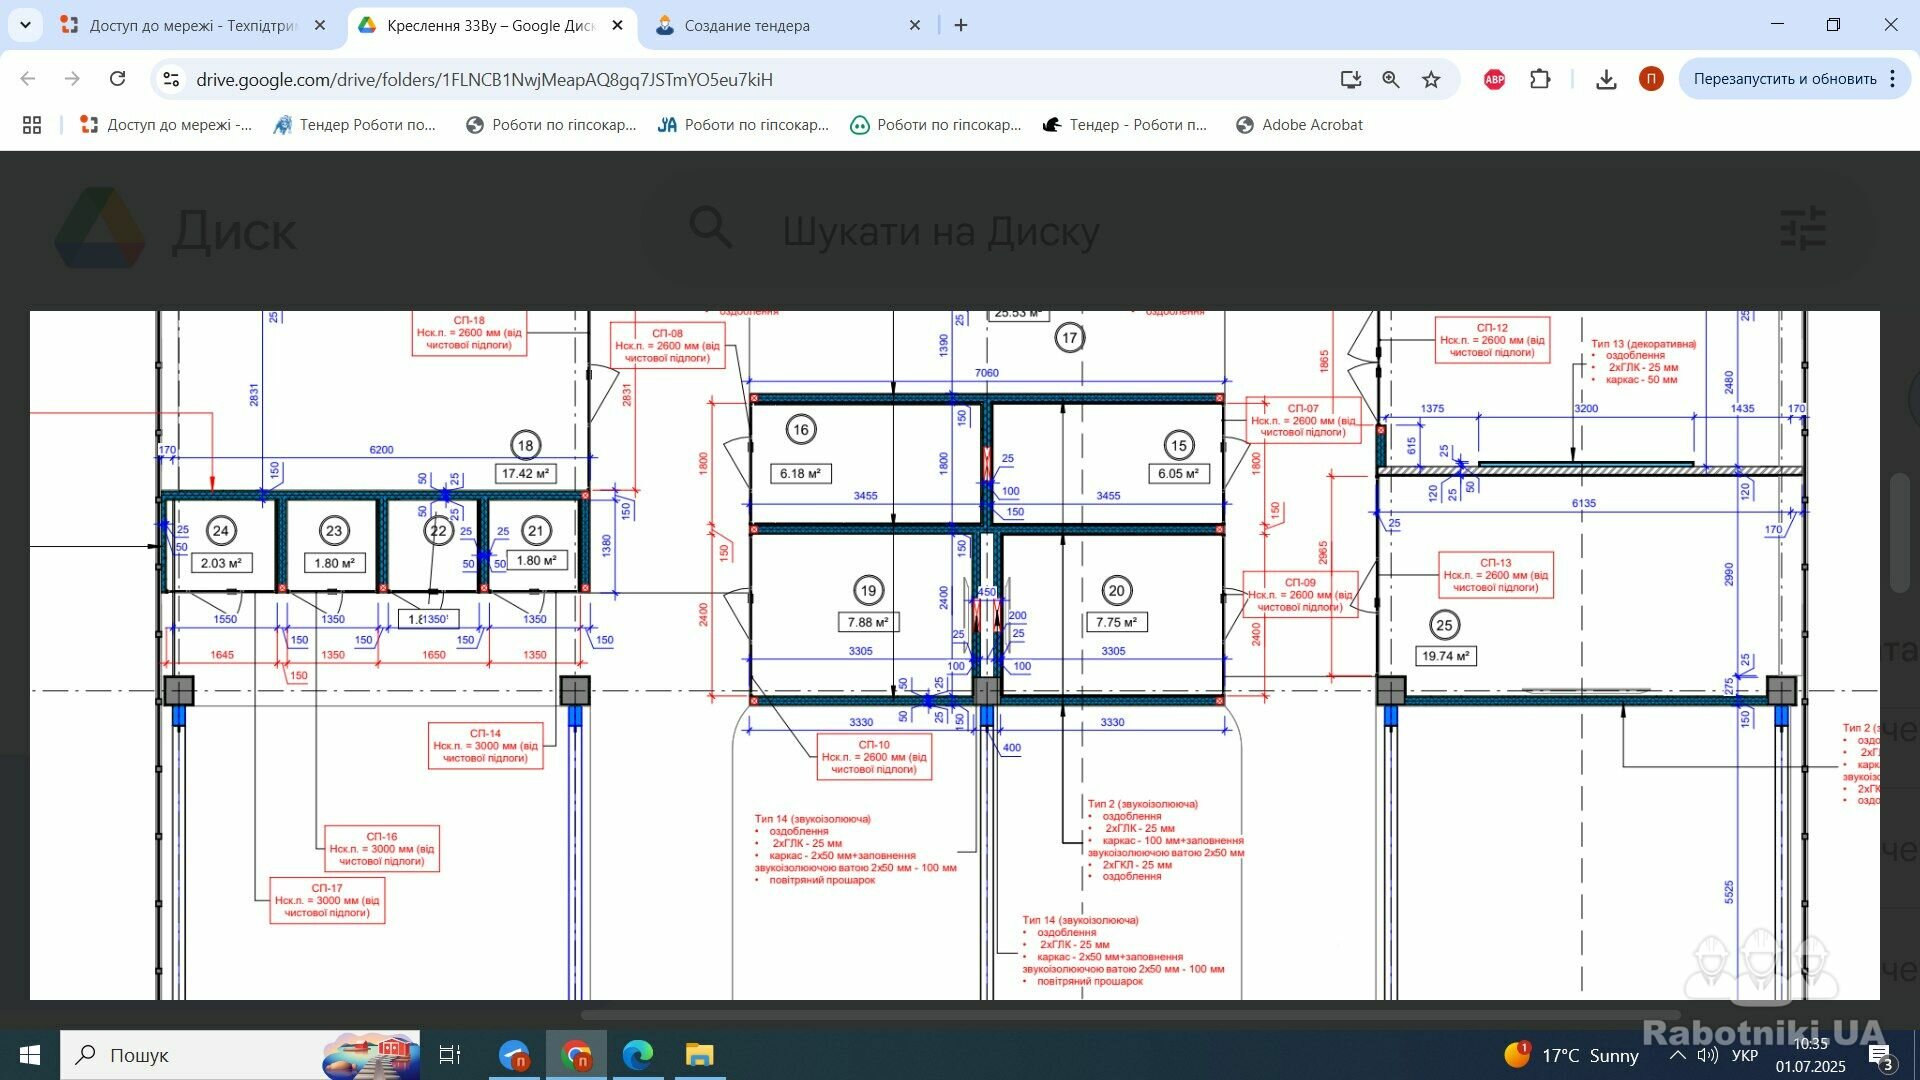Open the Тендер Роботи по bookmark
1920x1080 pixels.
(355, 125)
